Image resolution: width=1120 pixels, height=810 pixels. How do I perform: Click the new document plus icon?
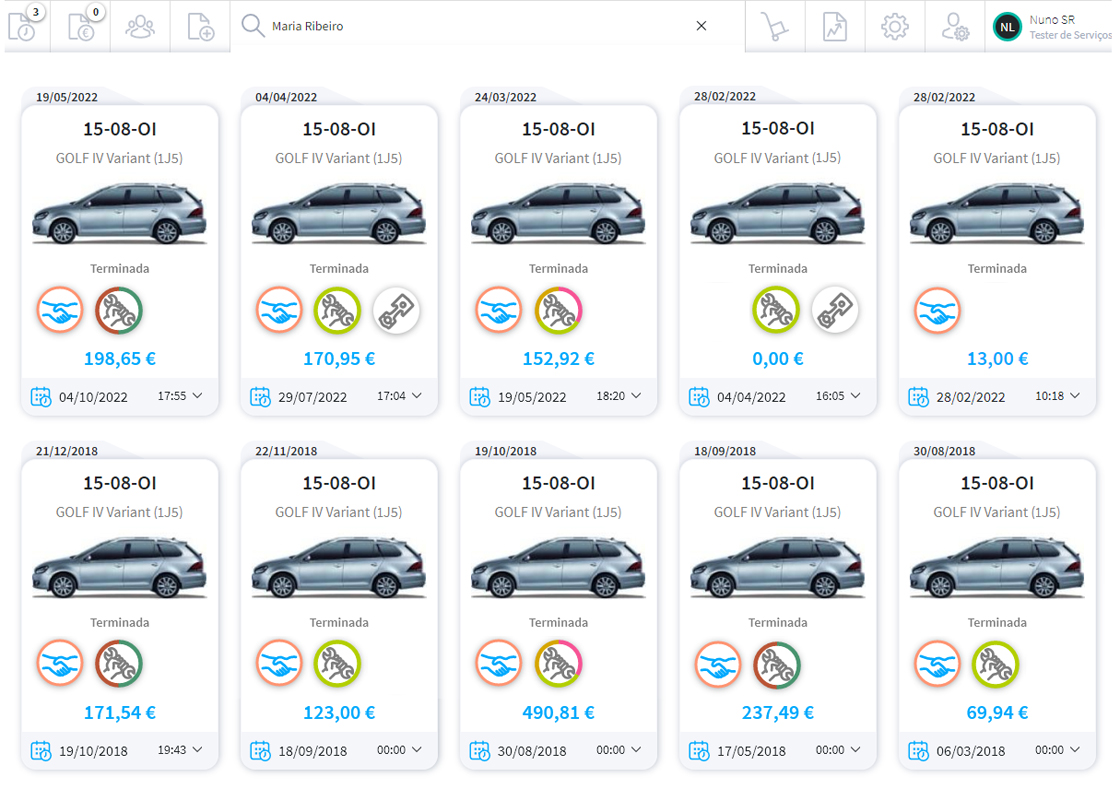point(200,26)
